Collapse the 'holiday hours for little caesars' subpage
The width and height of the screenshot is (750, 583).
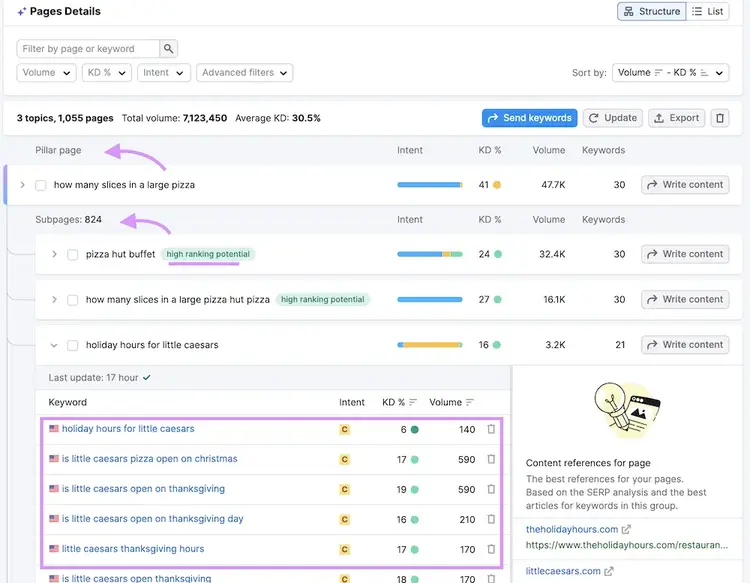[x=54, y=345]
